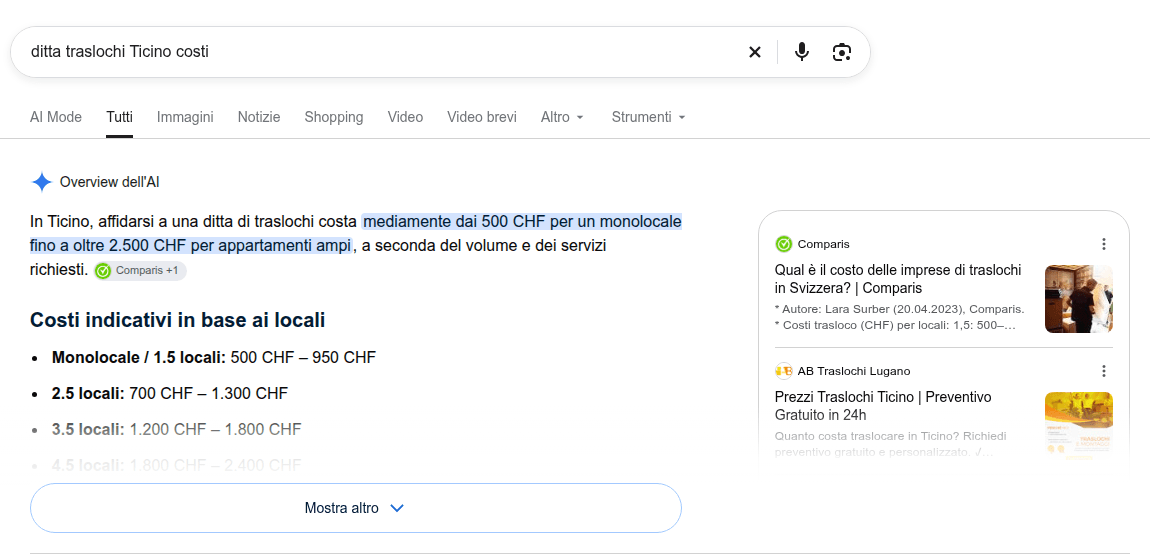Click '3.5 locali: 1.200 CHF – 1.800 CHF' row

(176, 430)
